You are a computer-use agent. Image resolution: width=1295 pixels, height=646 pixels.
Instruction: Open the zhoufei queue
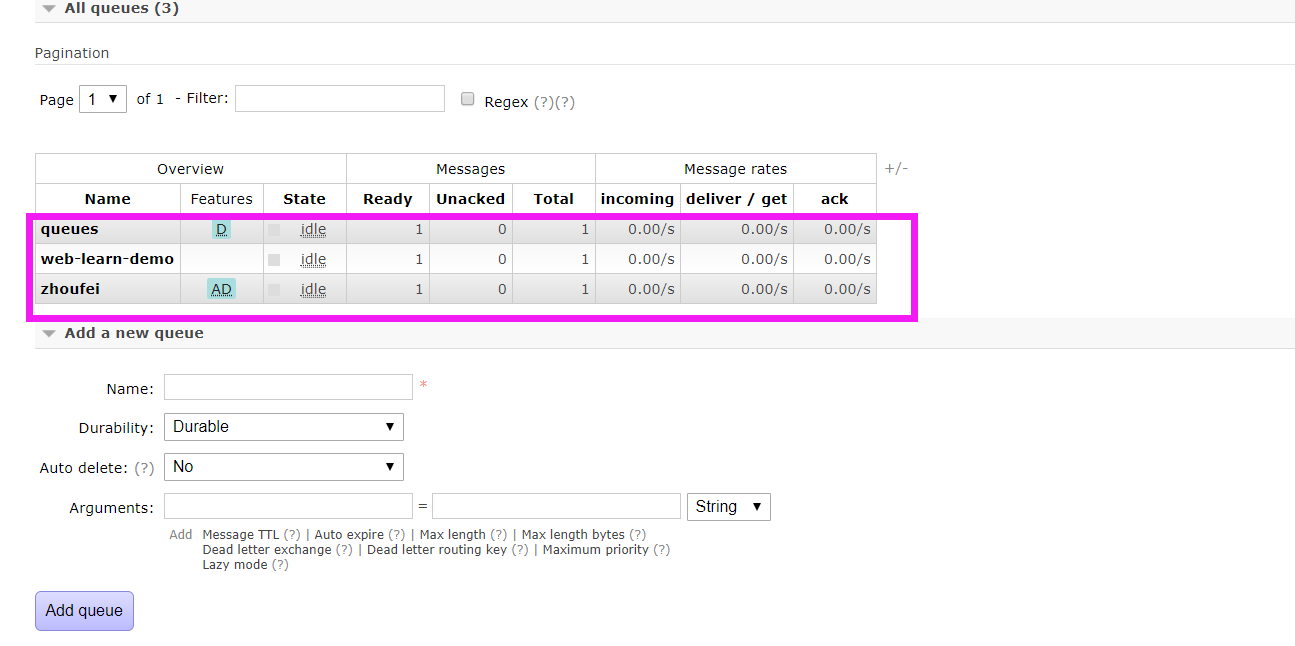coord(70,289)
